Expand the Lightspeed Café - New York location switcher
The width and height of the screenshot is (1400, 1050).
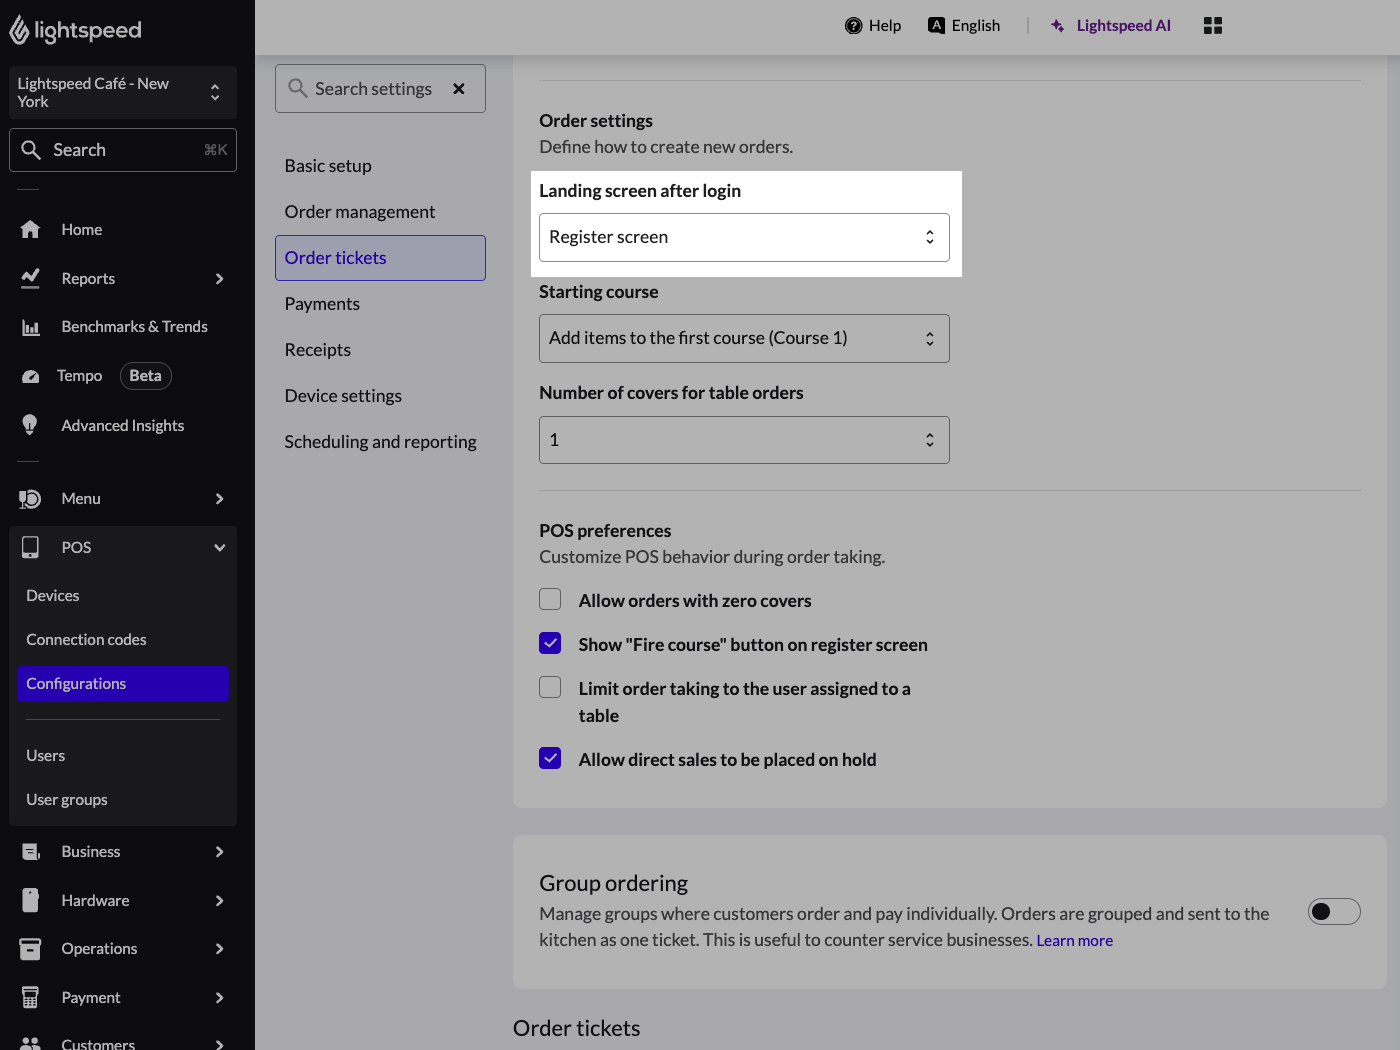122,92
